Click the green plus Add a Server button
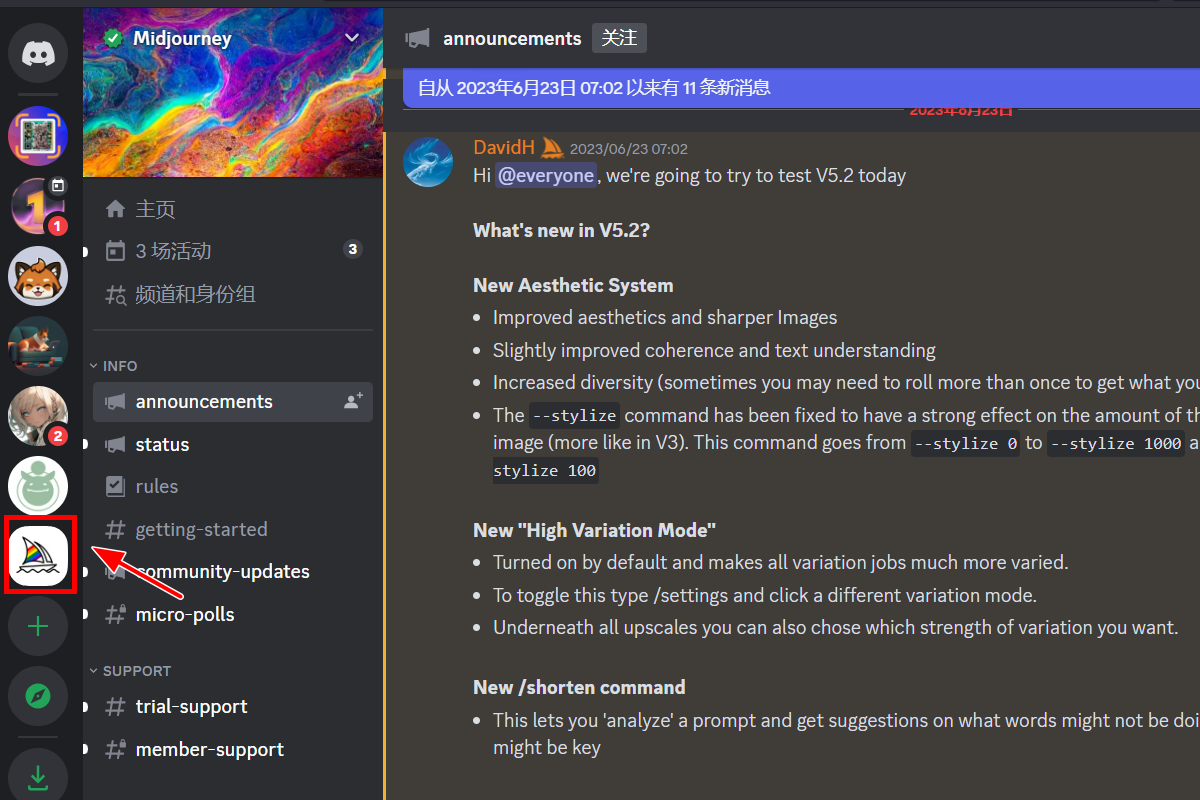 (38, 626)
